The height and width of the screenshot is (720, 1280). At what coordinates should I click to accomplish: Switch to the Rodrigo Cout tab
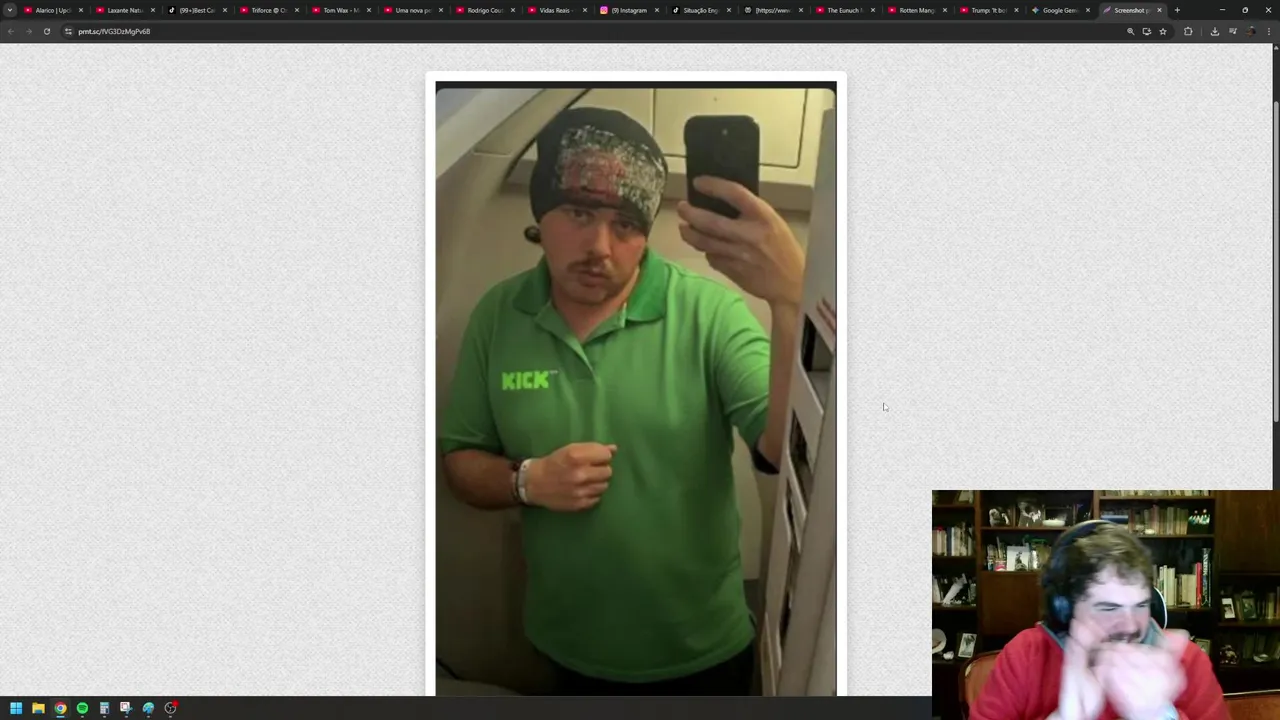[485, 10]
